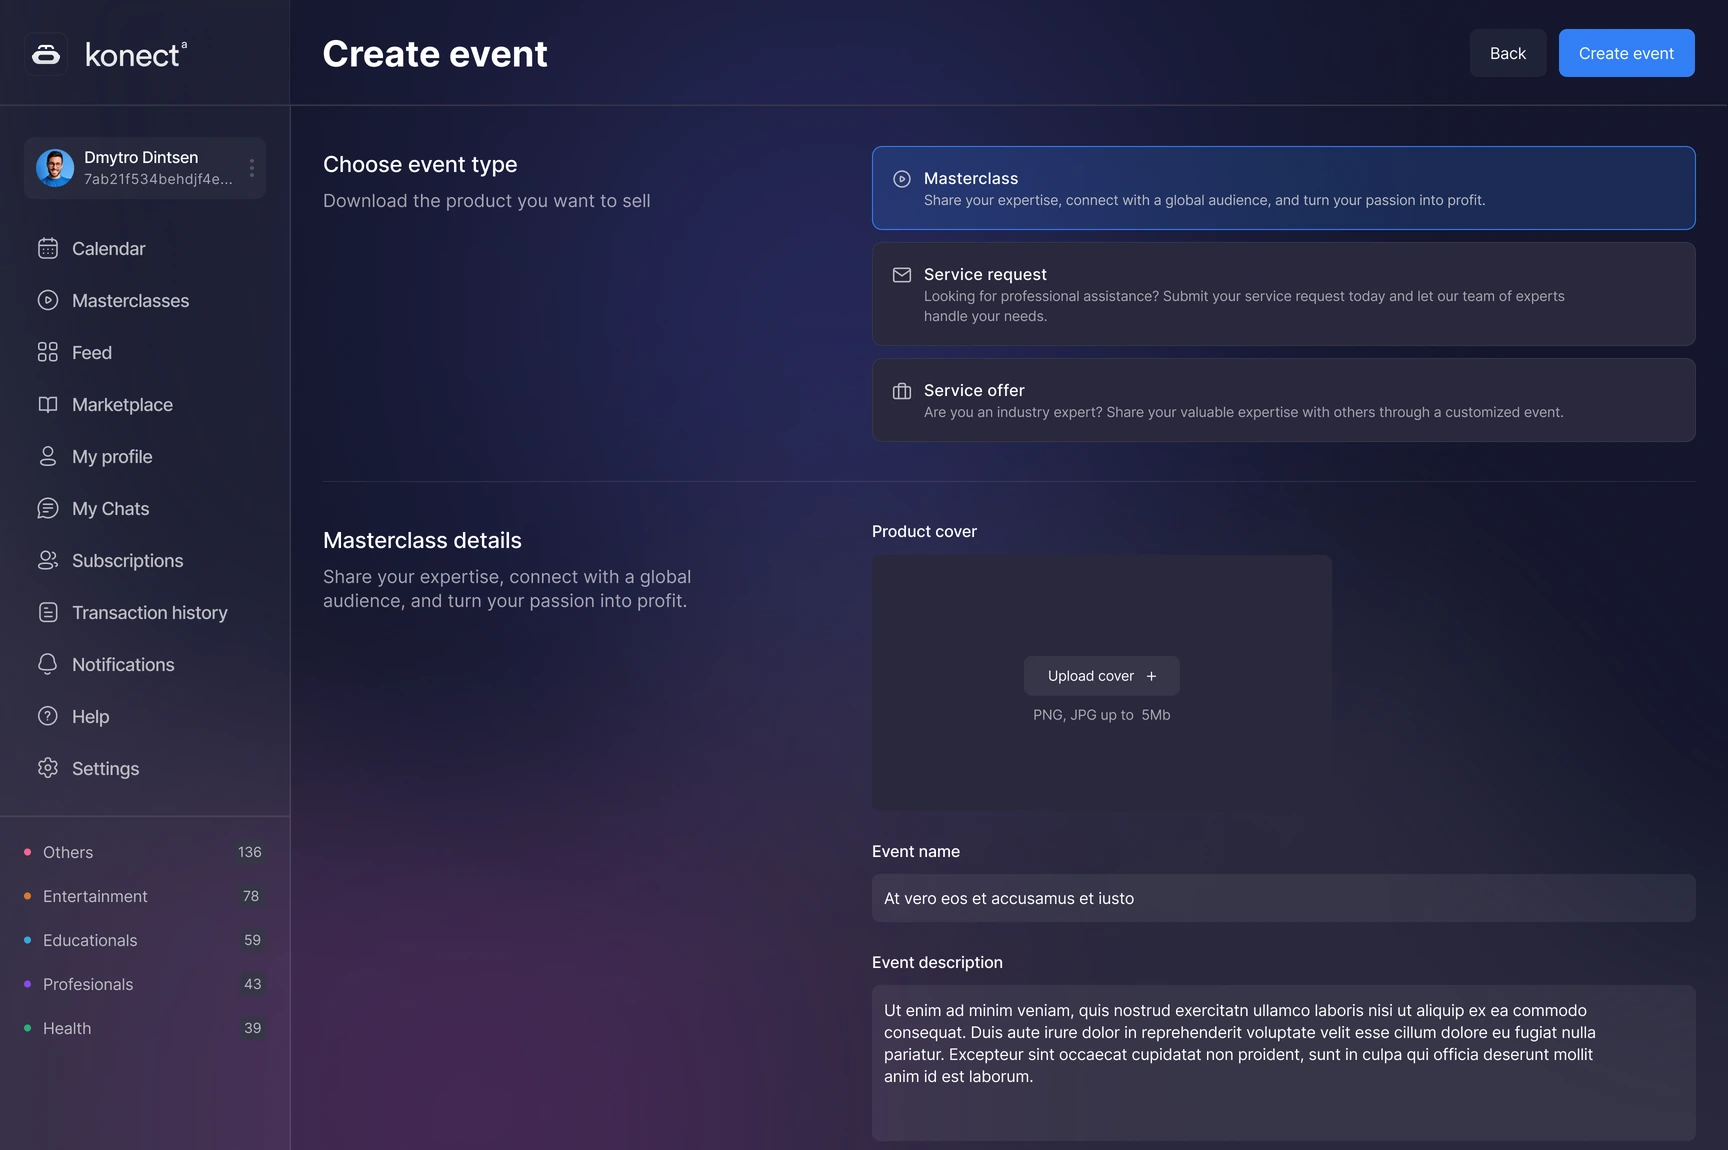1728x1150 pixels.
Task: Open the three-dot menu beside Dmytro Dintsen
Action: coord(252,168)
